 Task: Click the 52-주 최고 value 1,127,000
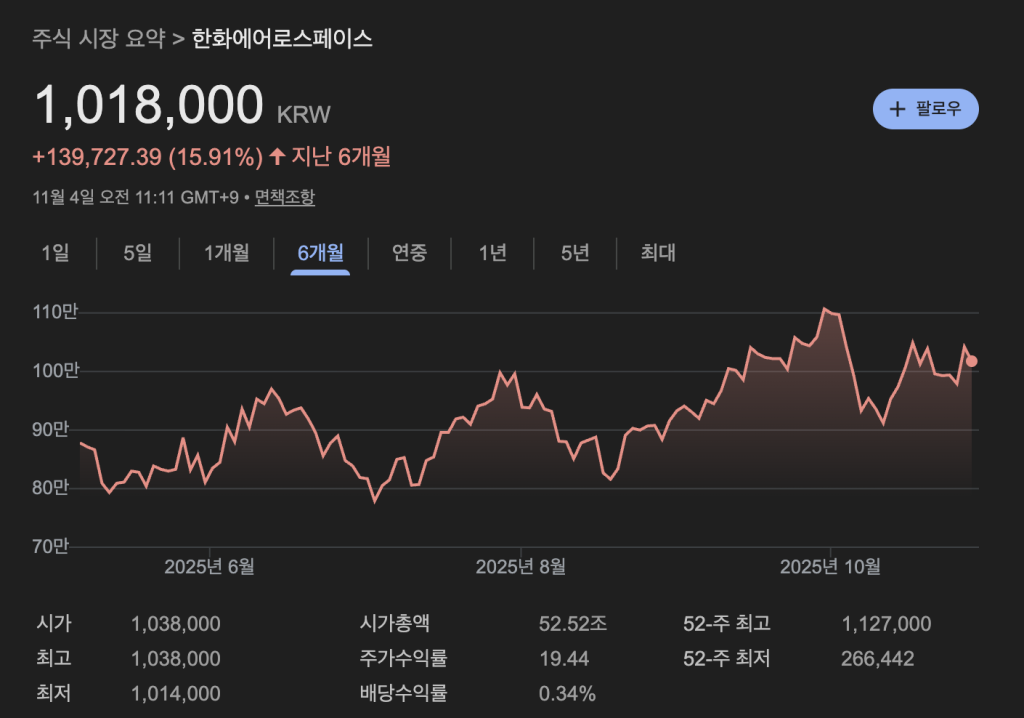[886, 625]
